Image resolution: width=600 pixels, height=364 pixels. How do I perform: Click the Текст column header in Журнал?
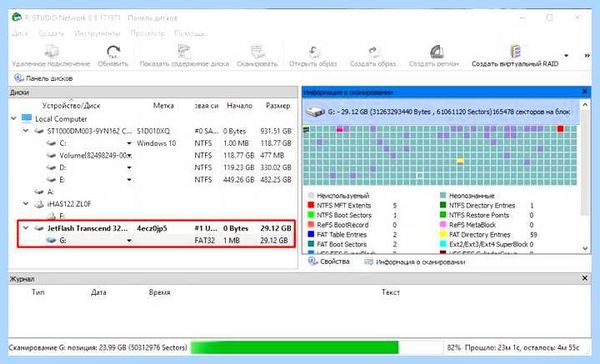coord(391,292)
